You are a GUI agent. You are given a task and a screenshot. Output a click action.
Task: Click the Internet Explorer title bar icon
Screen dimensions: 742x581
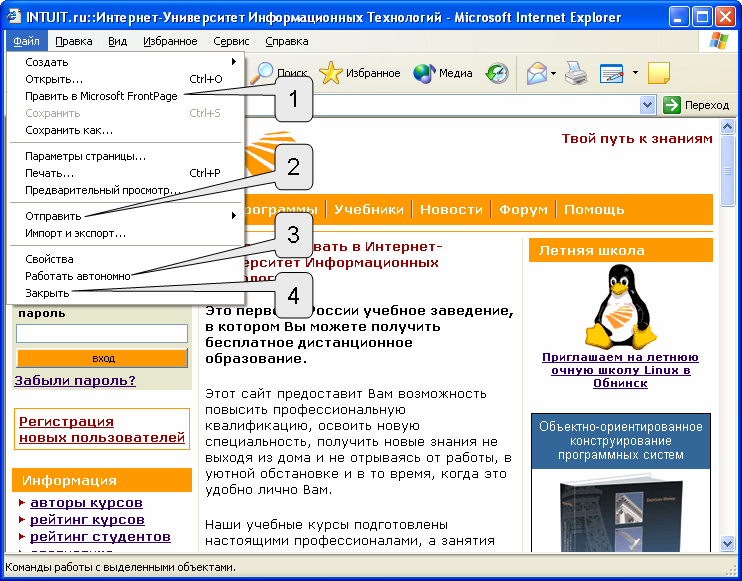[x=14, y=16]
